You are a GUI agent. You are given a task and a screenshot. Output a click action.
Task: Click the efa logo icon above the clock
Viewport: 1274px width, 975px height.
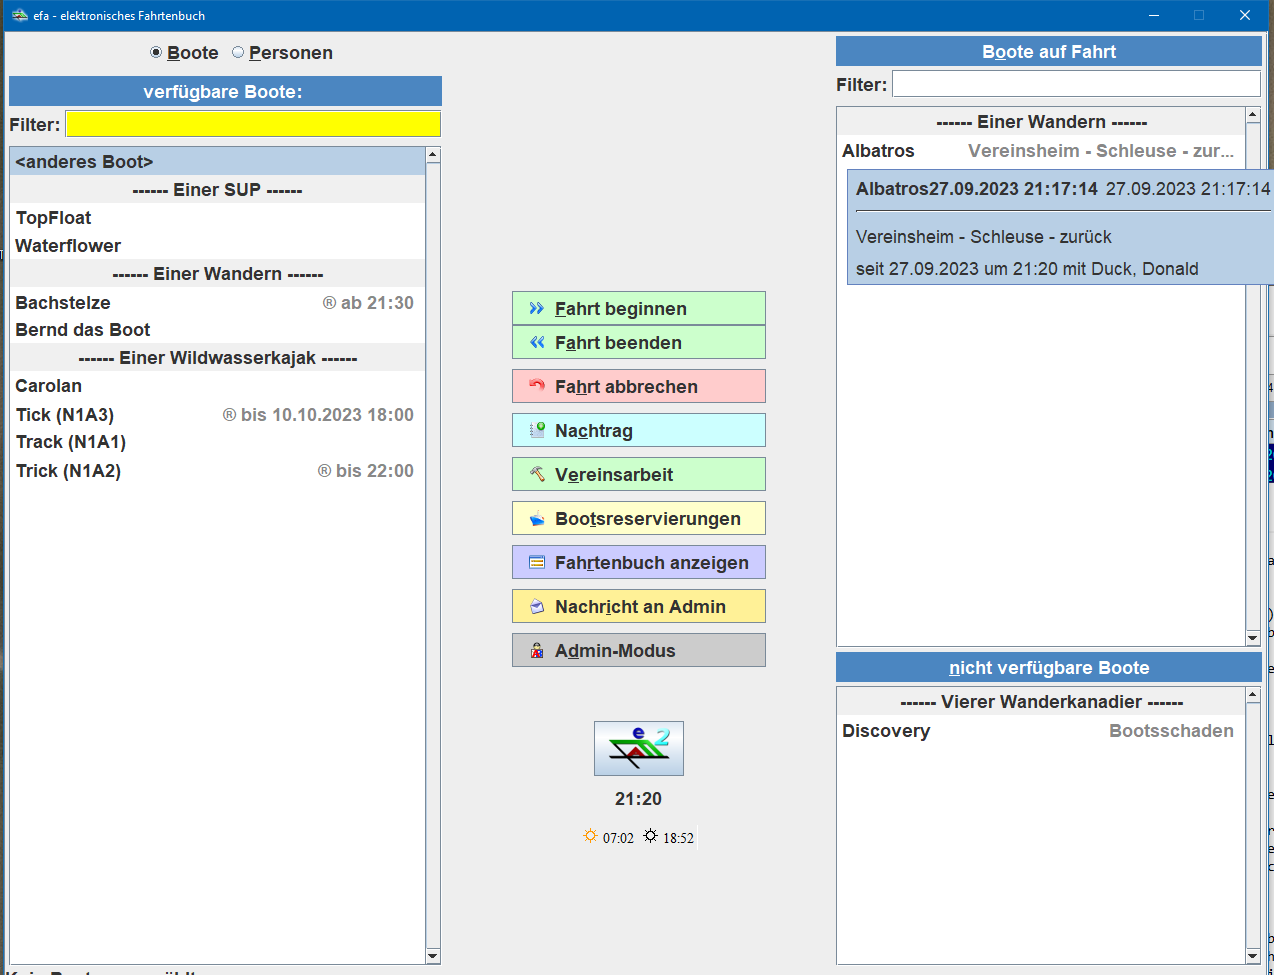click(638, 748)
